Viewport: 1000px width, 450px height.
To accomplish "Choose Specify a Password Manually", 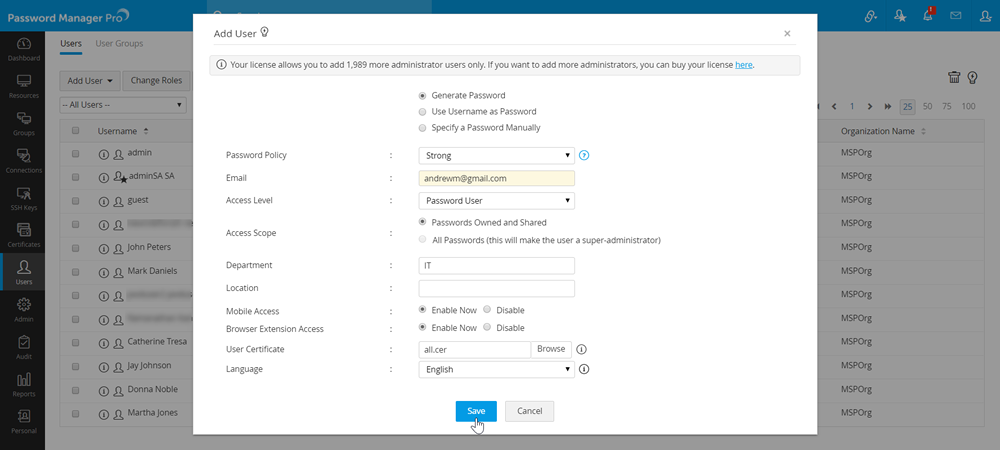I will click(423, 128).
